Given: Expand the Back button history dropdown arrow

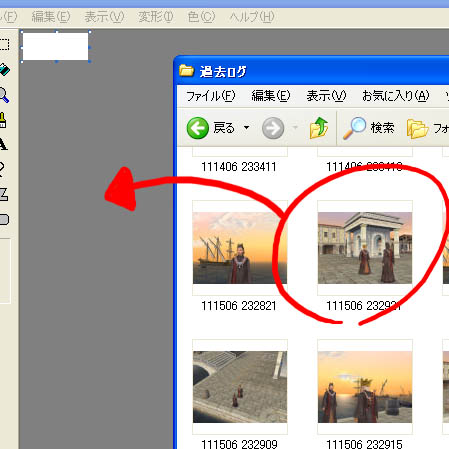Looking at the screenshot, I should tap(246, 128).
